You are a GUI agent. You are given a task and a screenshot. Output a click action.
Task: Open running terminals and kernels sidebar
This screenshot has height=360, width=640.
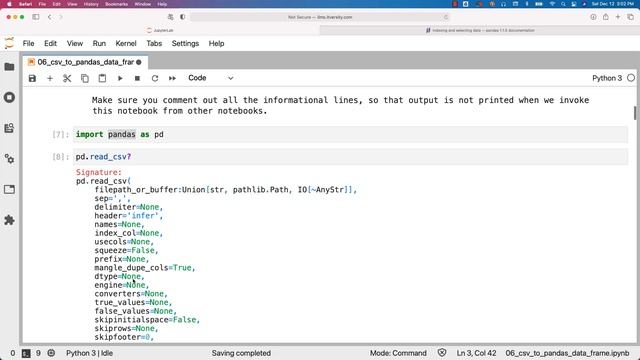pos(9,98)
